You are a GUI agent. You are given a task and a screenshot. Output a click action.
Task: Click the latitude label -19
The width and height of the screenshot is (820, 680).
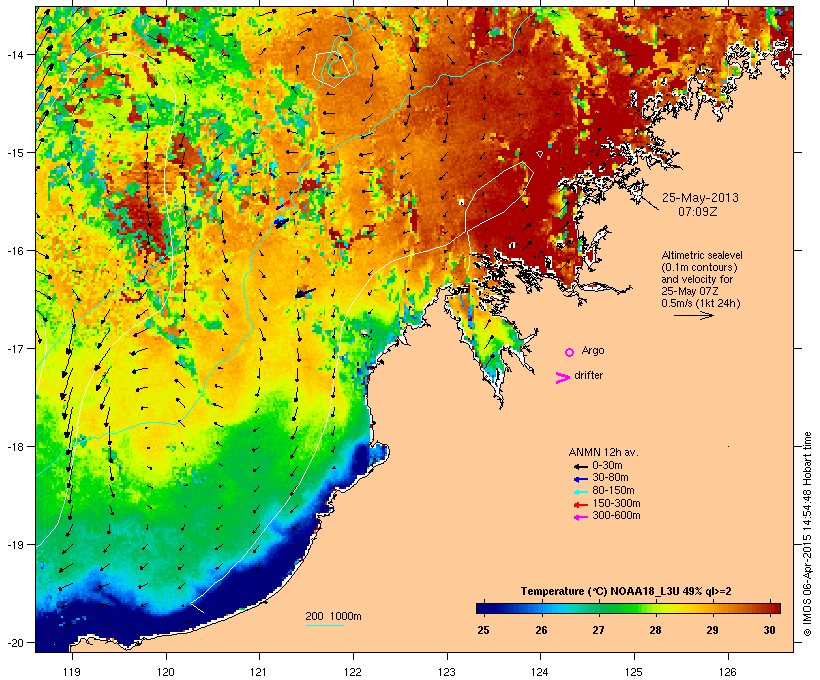tap(14, 545)
